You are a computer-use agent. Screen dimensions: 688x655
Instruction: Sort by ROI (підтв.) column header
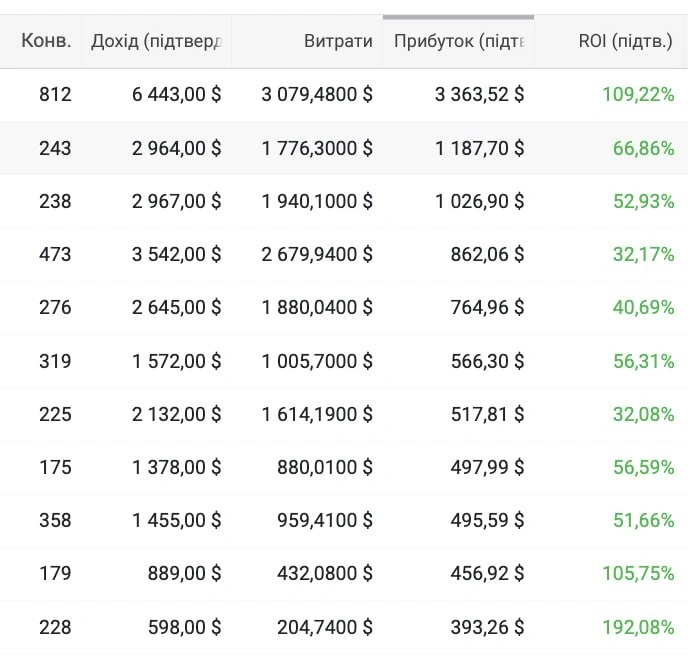click(x=625, y=41)
